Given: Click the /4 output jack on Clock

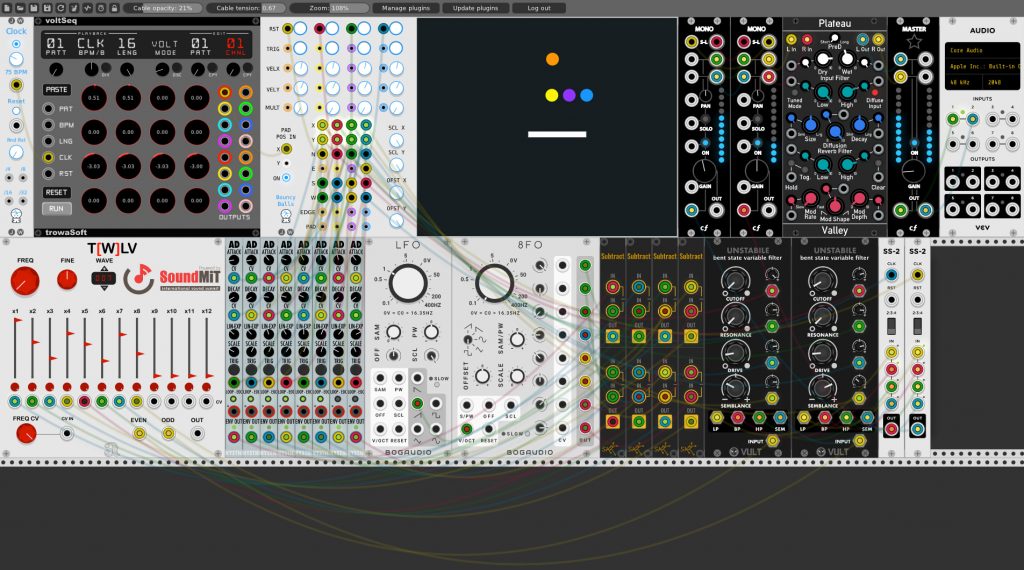Looking at the screenshot, I should click(x=8, y=178).
